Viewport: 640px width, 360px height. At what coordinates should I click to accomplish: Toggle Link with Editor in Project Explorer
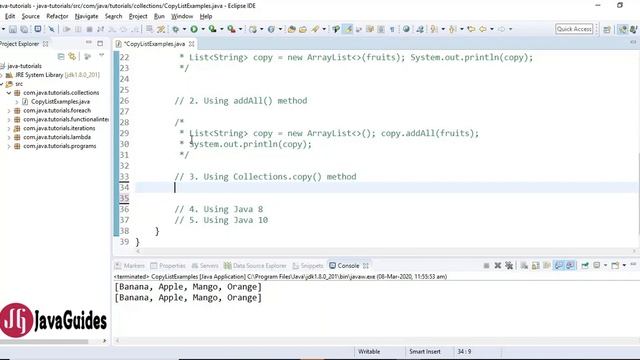pyautogui.click(x=72, y=56)
